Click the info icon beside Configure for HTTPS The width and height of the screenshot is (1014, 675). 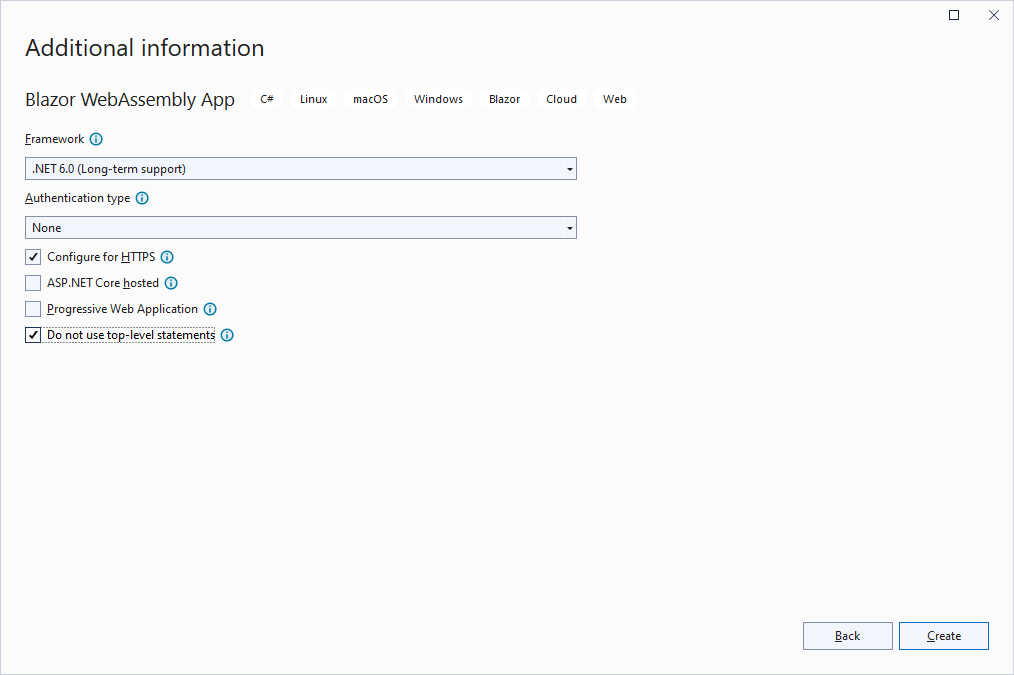[166, 257]
